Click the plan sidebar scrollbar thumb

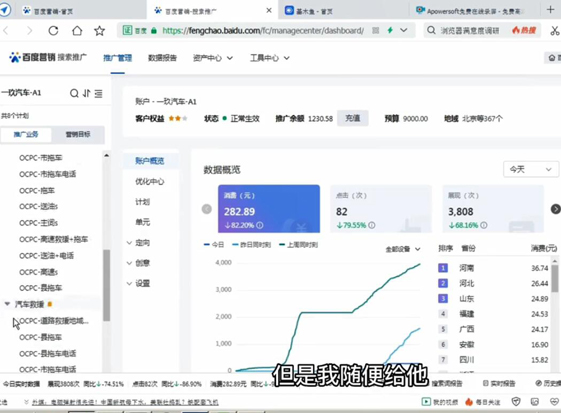(x=106, y=285)
